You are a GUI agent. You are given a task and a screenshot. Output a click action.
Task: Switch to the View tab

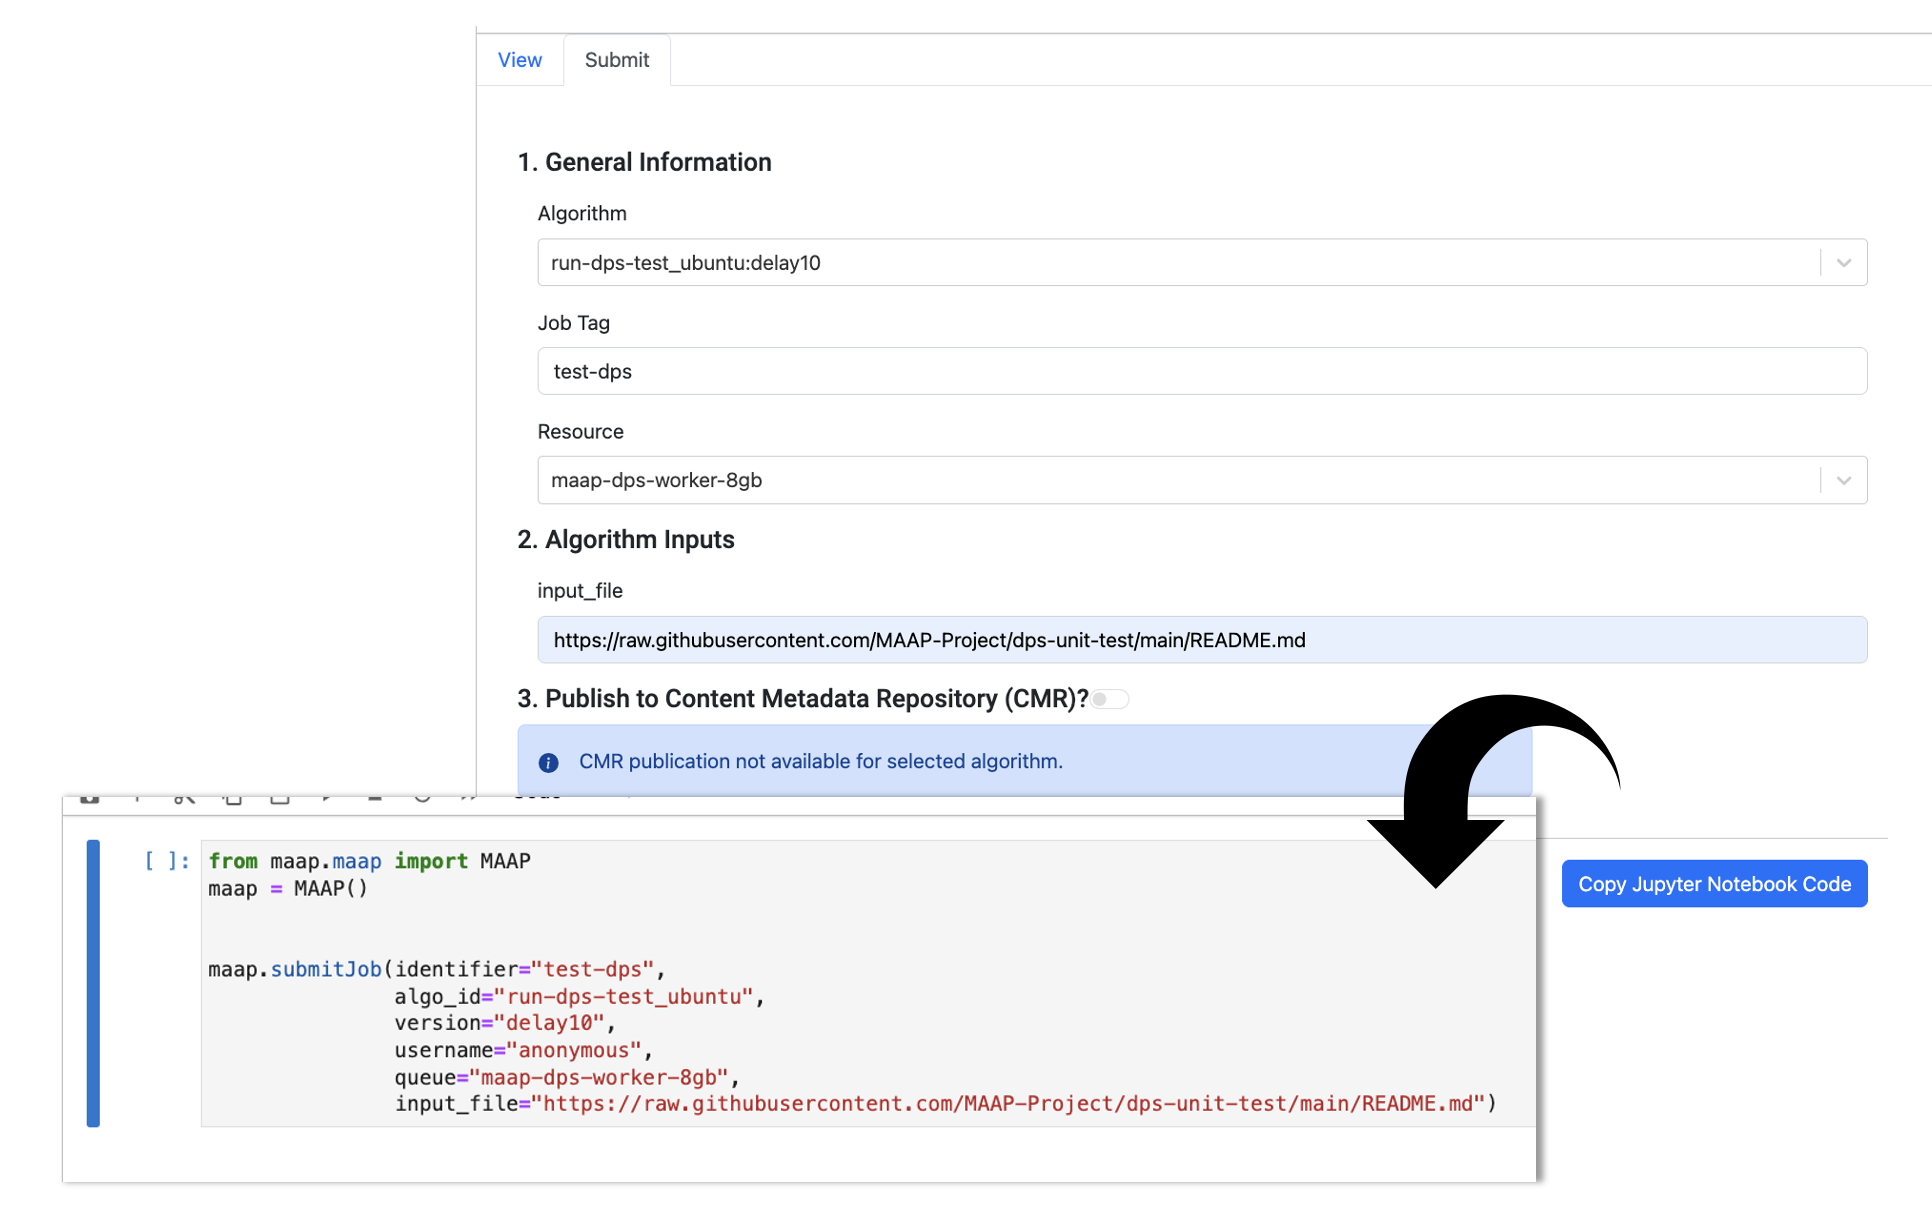(519, 60)
